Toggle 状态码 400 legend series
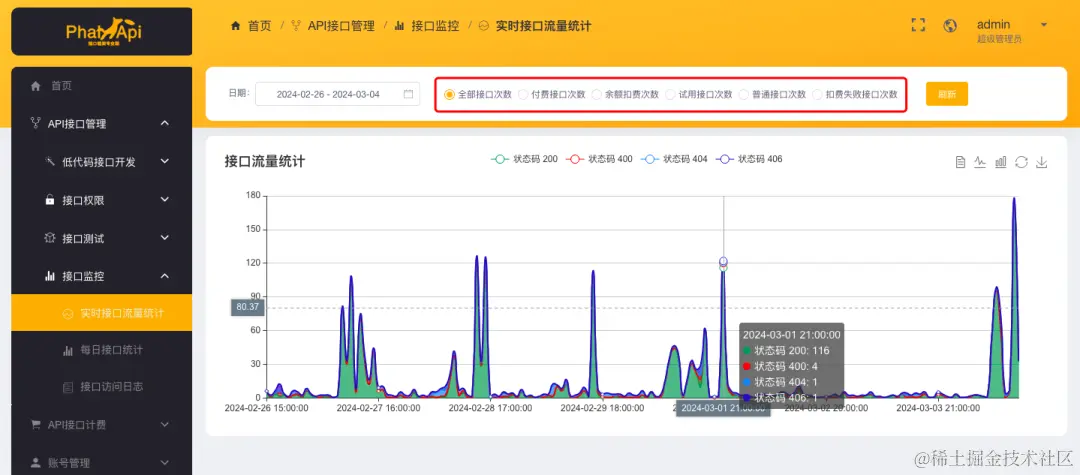The height and width of the screenshot is (475, 1080). 599,159
